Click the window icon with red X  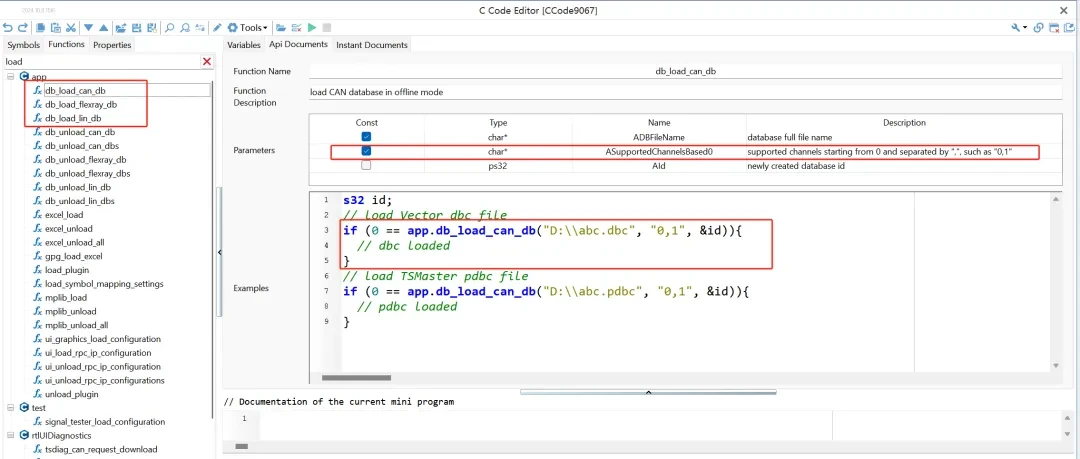(x=1054, y=28)
